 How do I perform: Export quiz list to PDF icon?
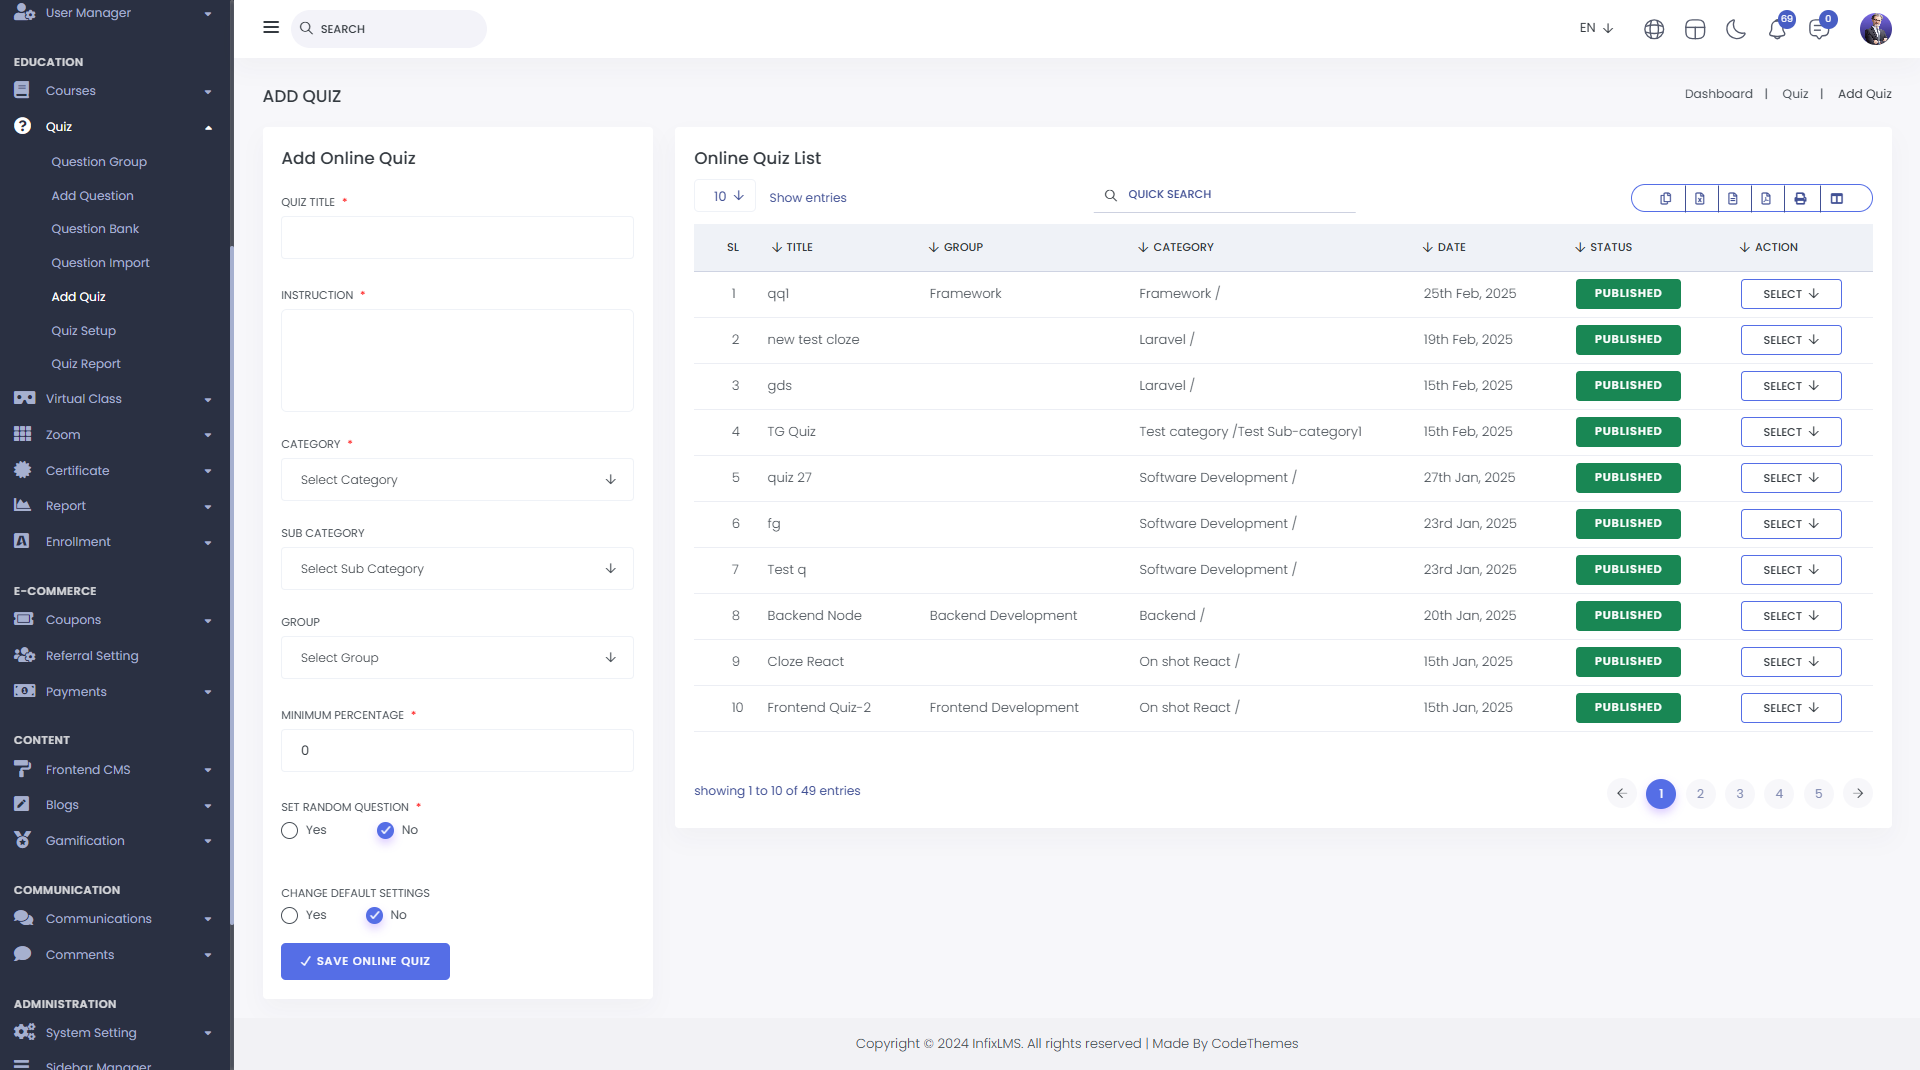coord(1767,198)
